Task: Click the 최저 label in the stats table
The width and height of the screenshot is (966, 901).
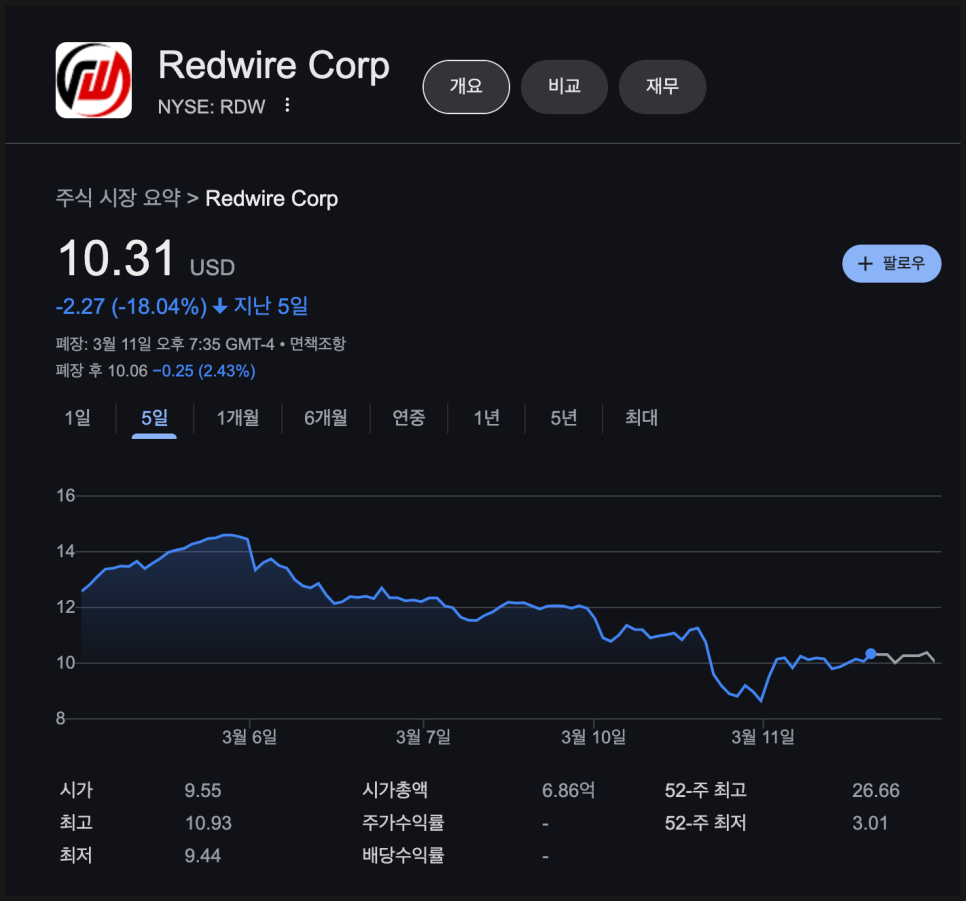Action: tap(76, 855)
